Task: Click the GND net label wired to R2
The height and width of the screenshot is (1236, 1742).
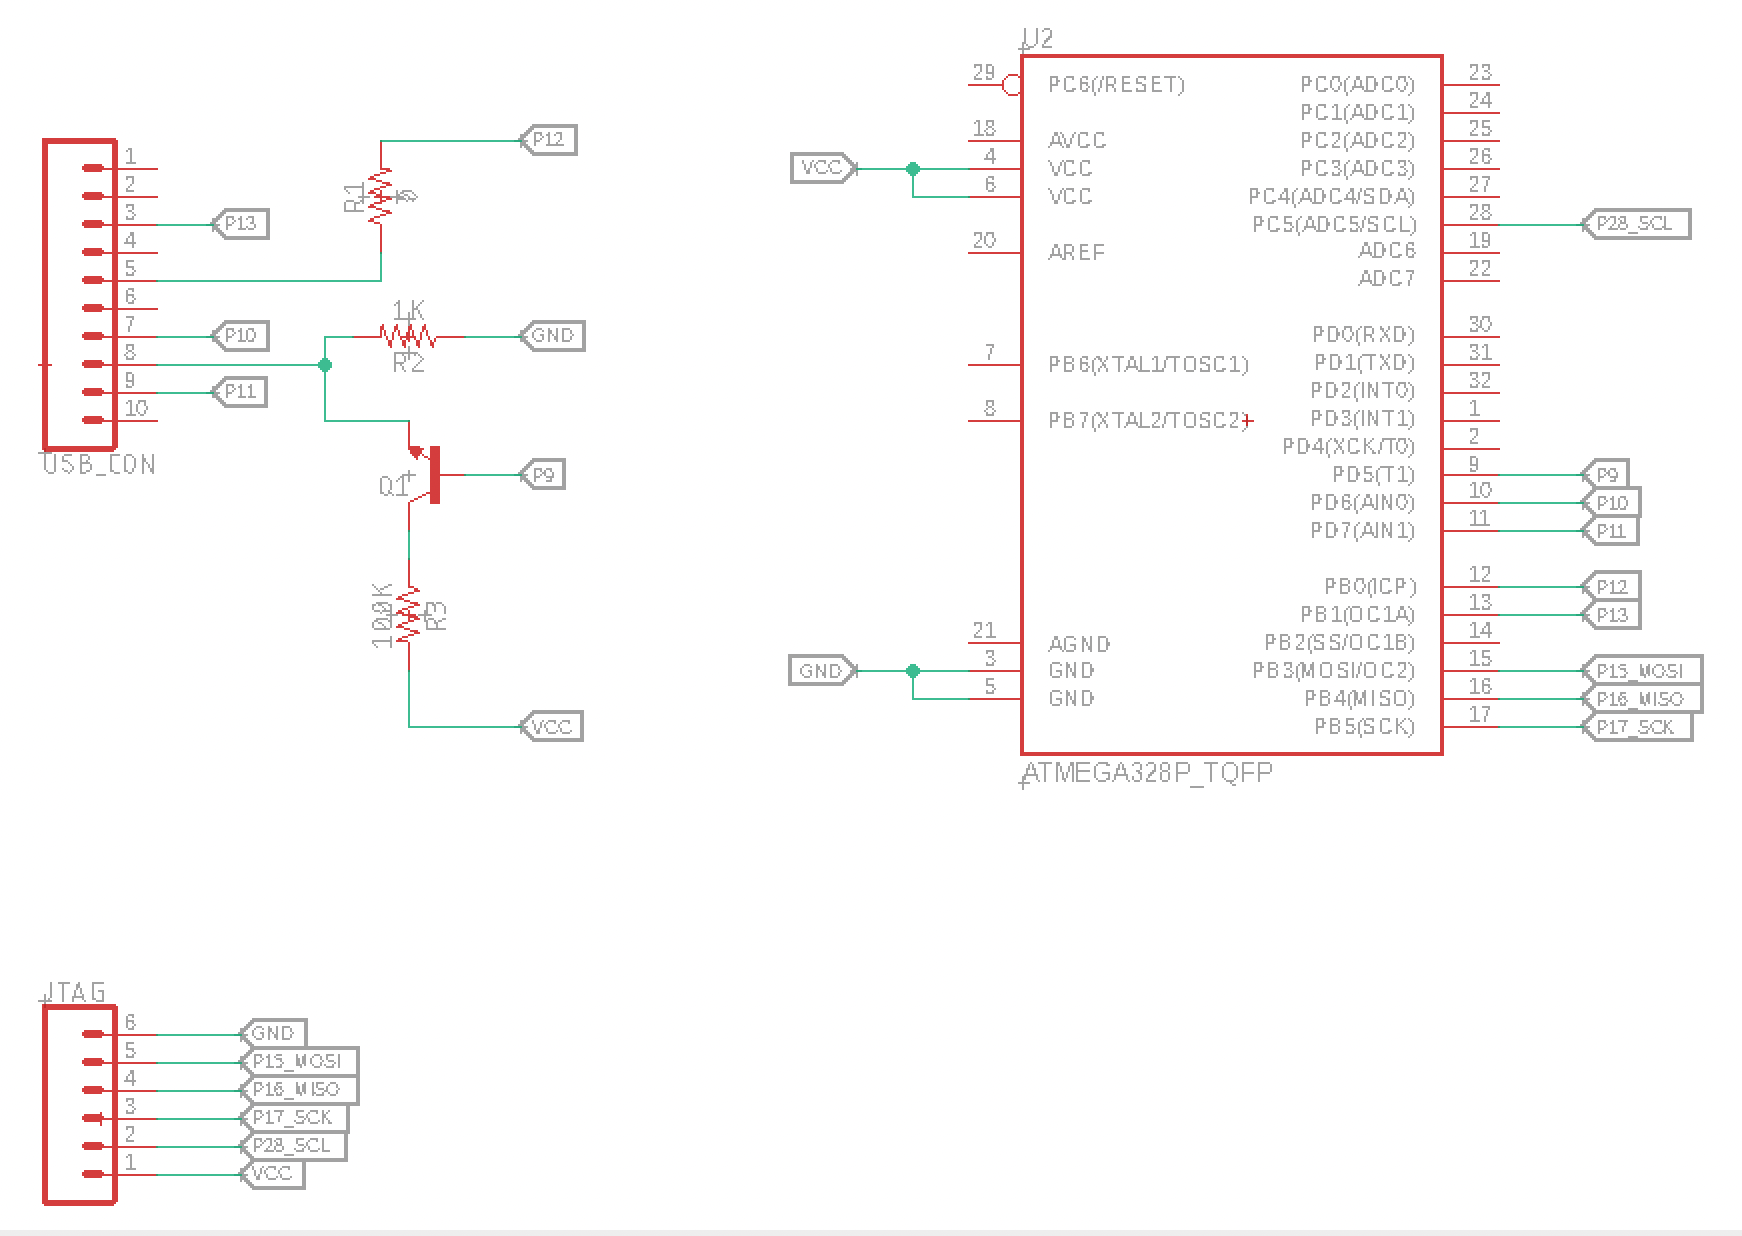Action: [x=553, y=336]
